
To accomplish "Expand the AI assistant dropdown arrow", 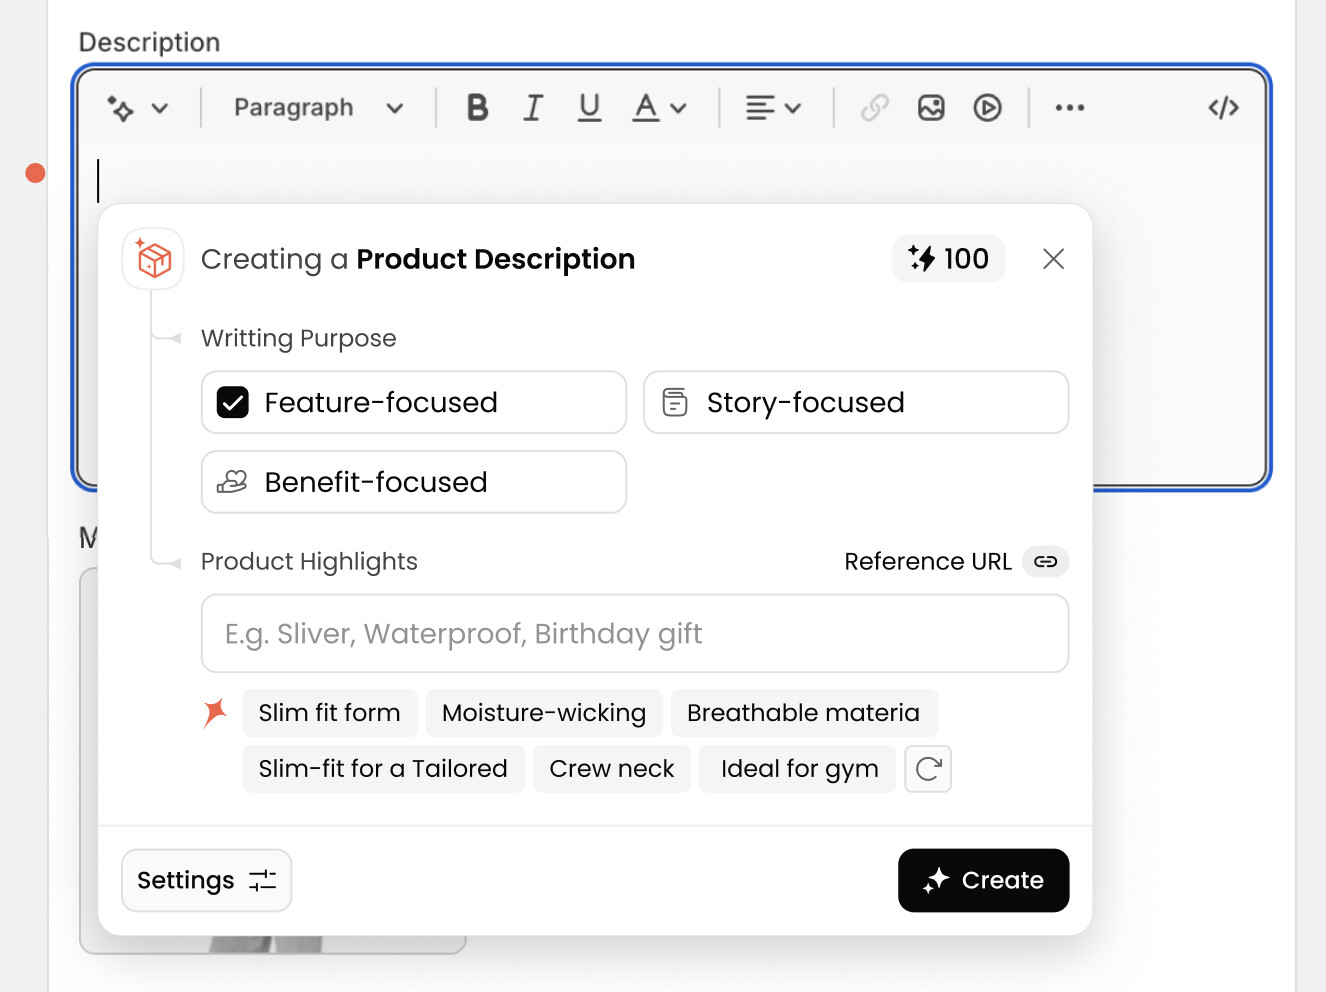I will 160,108.
